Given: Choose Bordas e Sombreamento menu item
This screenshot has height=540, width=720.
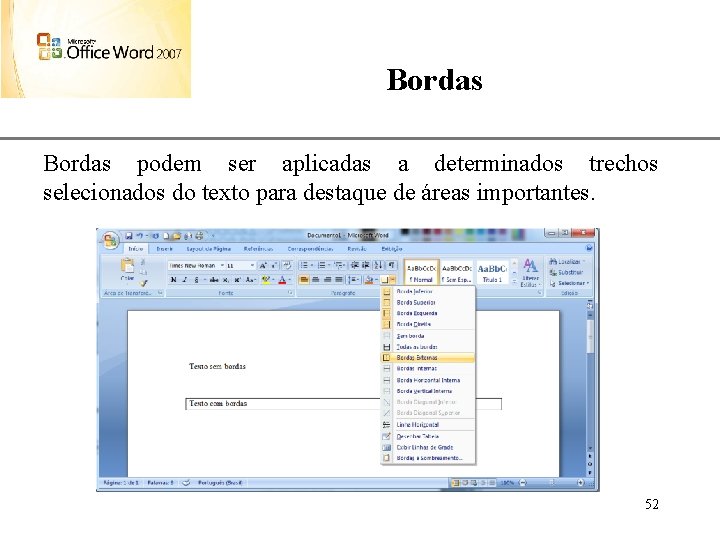Looking at the screenshot, I should pos(428,458).
